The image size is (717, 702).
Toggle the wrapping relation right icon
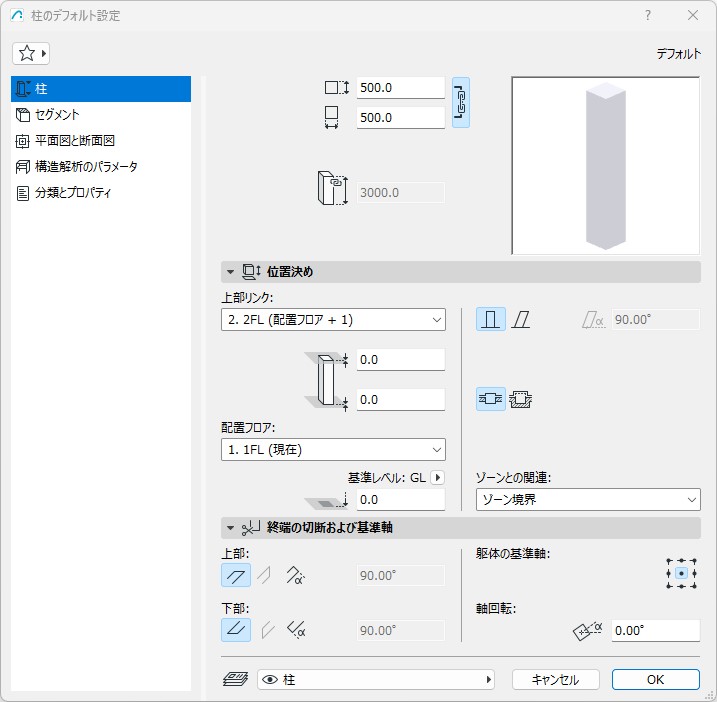[x=521, y=399]
